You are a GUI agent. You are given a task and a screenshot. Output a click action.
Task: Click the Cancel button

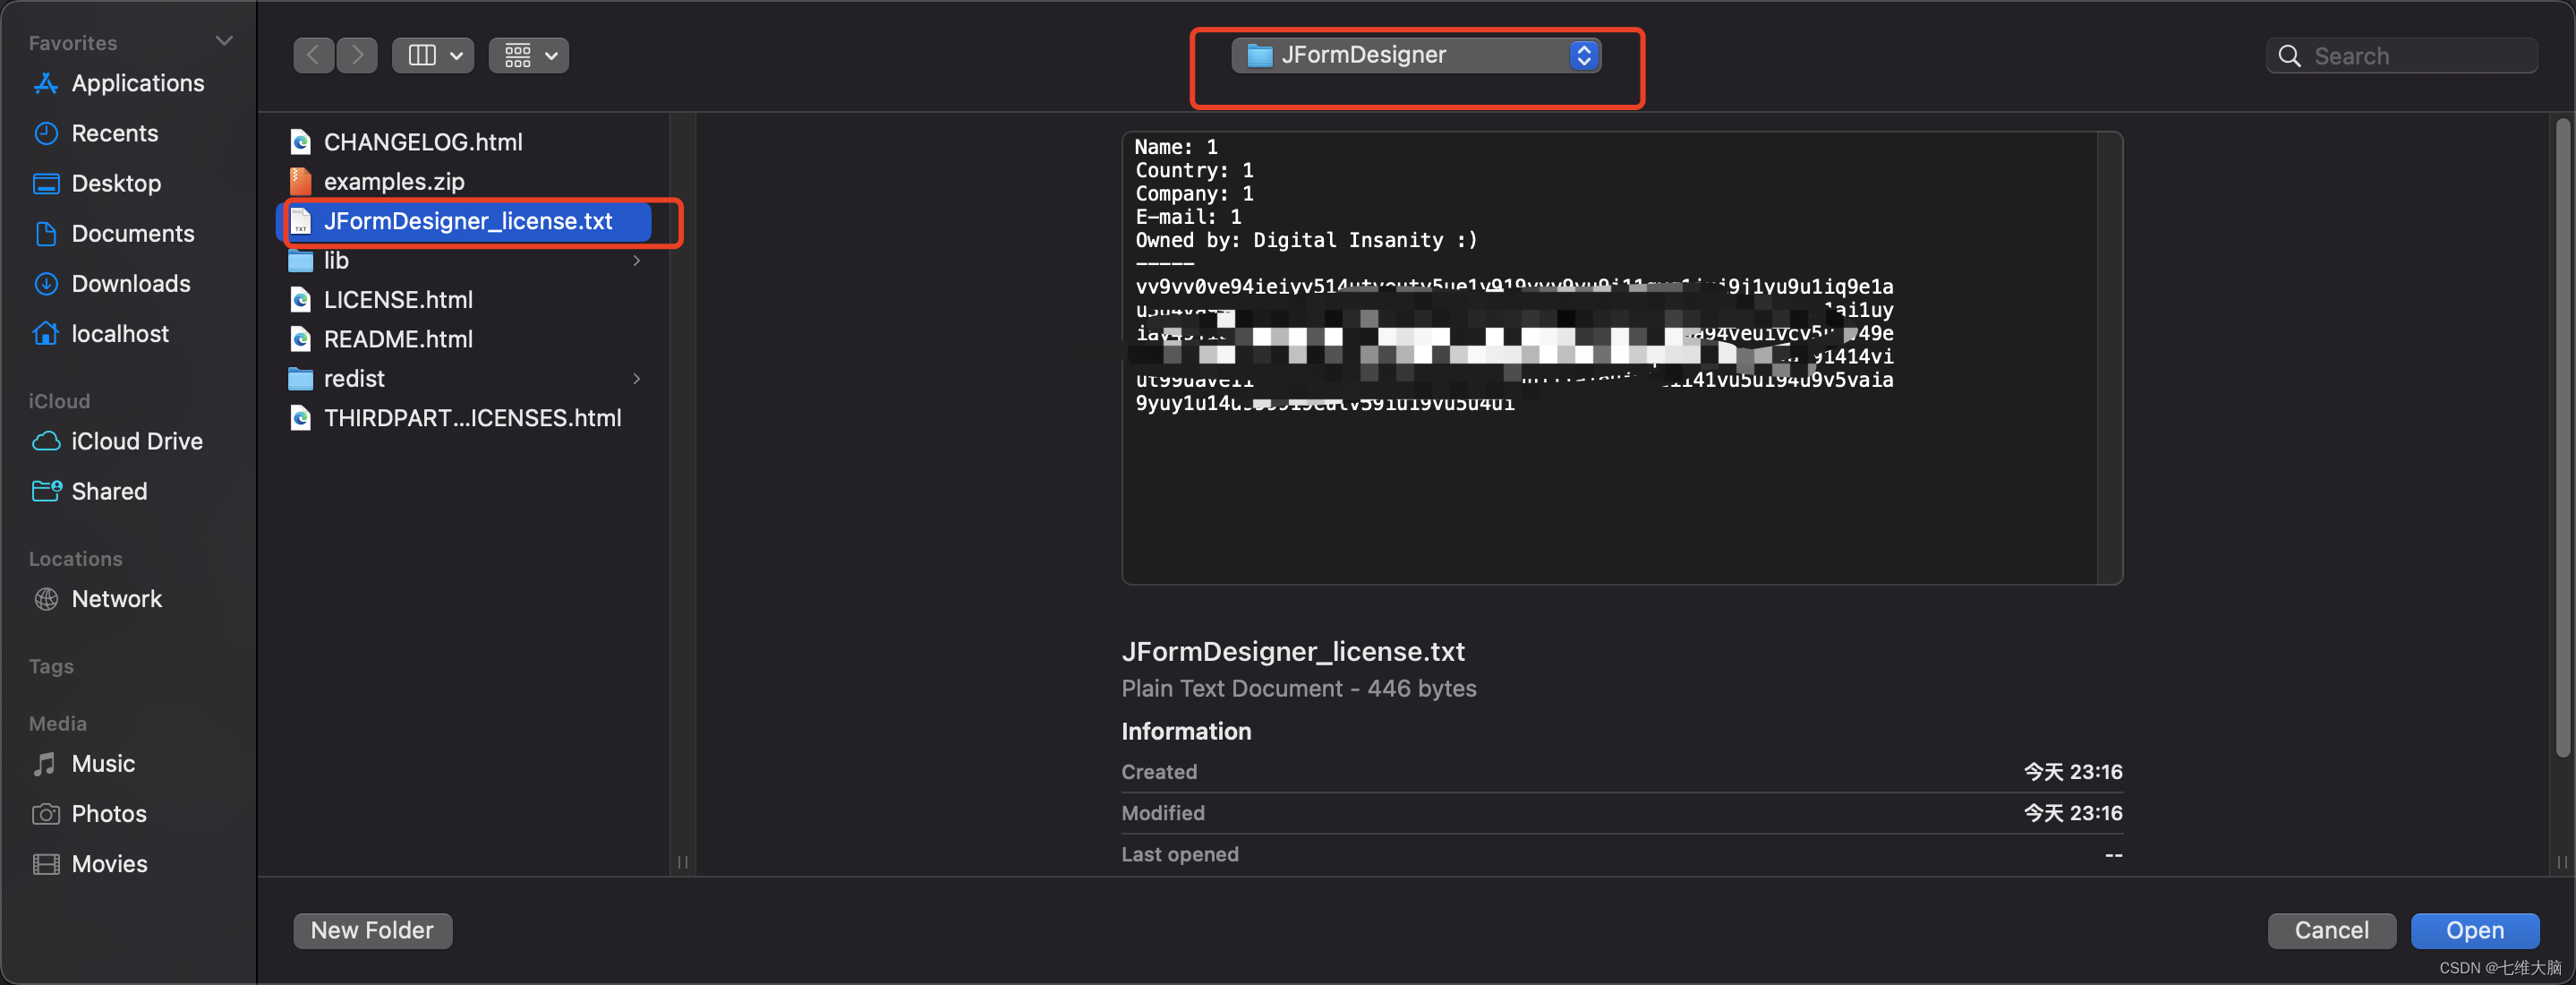pyautogui.click(x=2331, y=930)
